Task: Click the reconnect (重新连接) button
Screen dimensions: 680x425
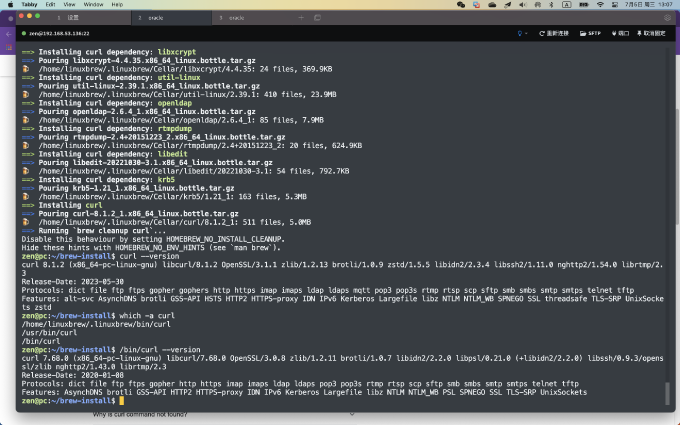Action: (x=554, y=33)
